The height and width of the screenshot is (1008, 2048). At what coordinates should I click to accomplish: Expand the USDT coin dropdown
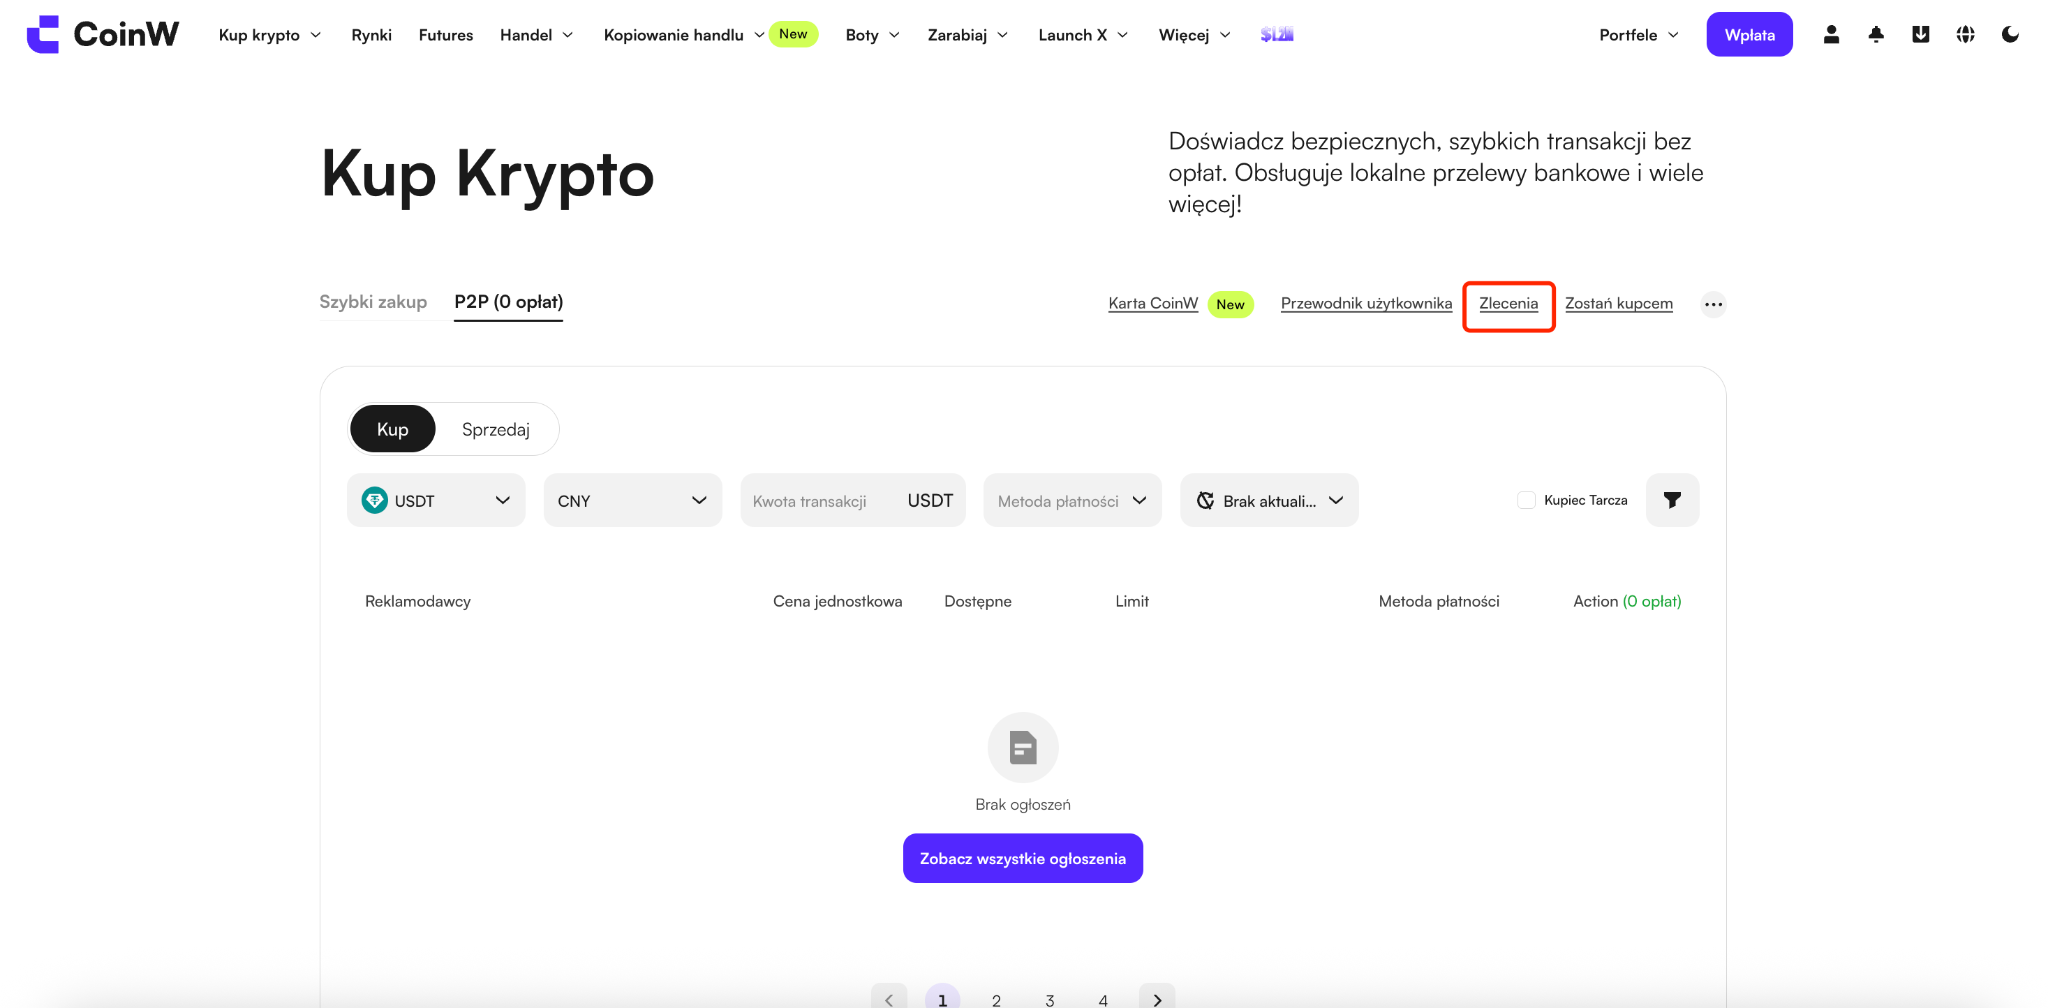[x=436, y=500]
